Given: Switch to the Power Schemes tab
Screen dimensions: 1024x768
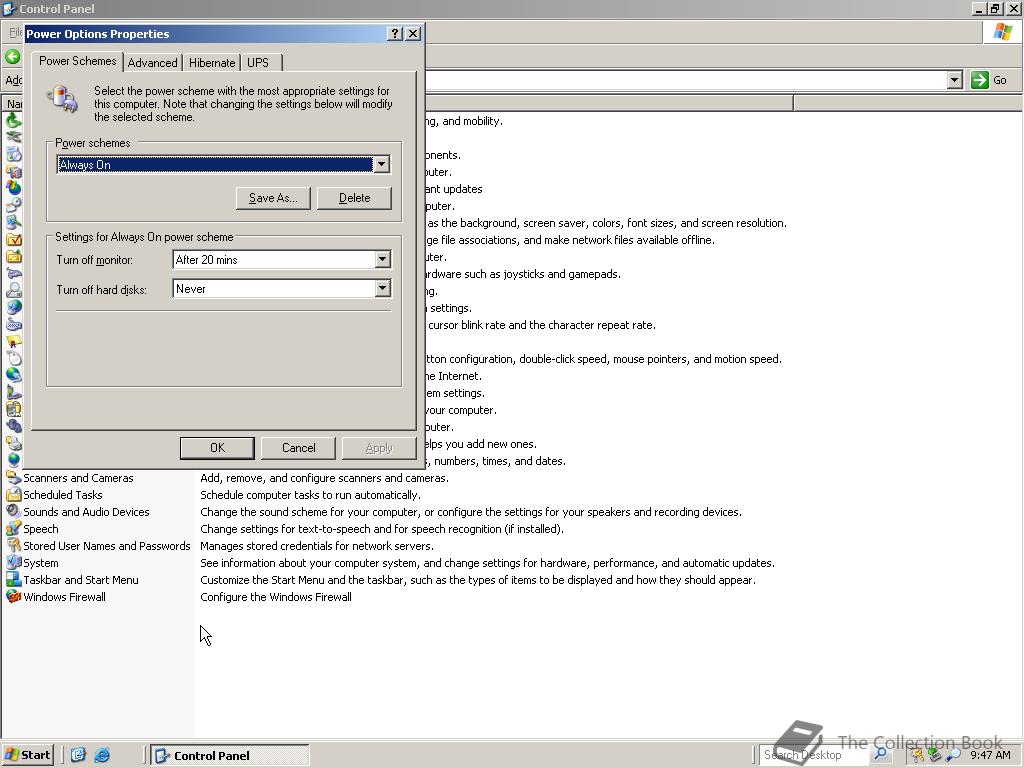Looking at the screenshot, I should tap(77, 61).
